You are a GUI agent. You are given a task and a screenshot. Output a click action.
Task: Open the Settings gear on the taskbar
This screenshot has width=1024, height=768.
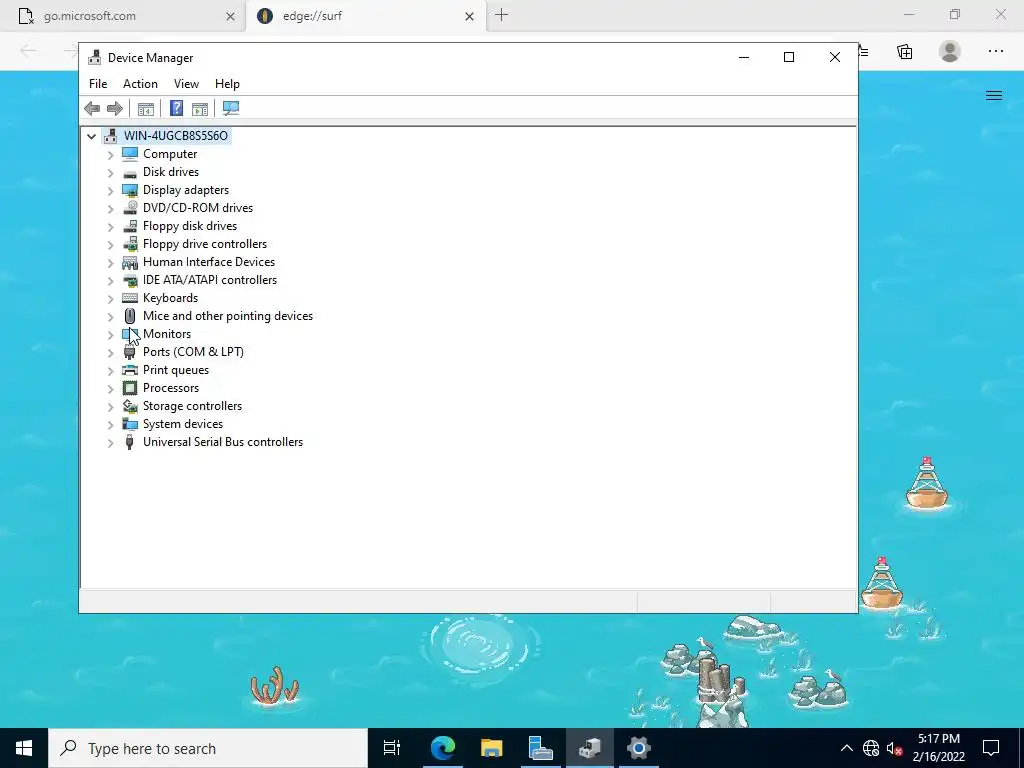pyautogui.click(x=639, y=748)
